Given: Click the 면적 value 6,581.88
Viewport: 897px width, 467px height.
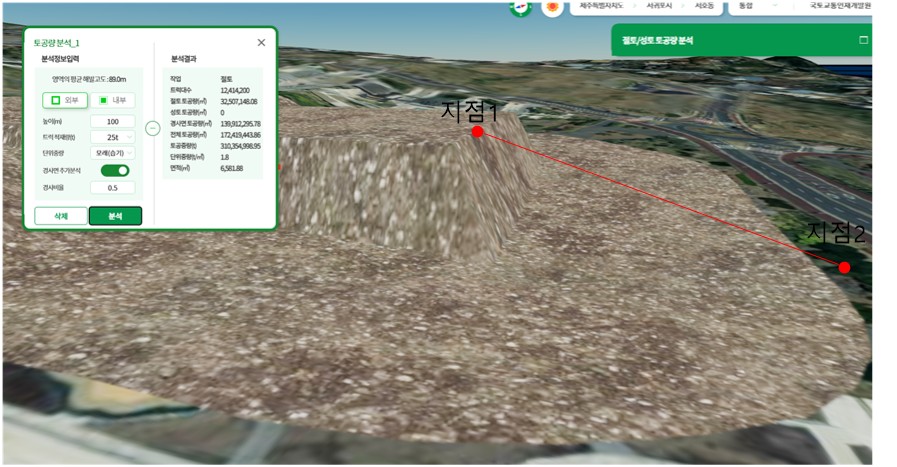Looking at the screenshot, I should (231, 168).
